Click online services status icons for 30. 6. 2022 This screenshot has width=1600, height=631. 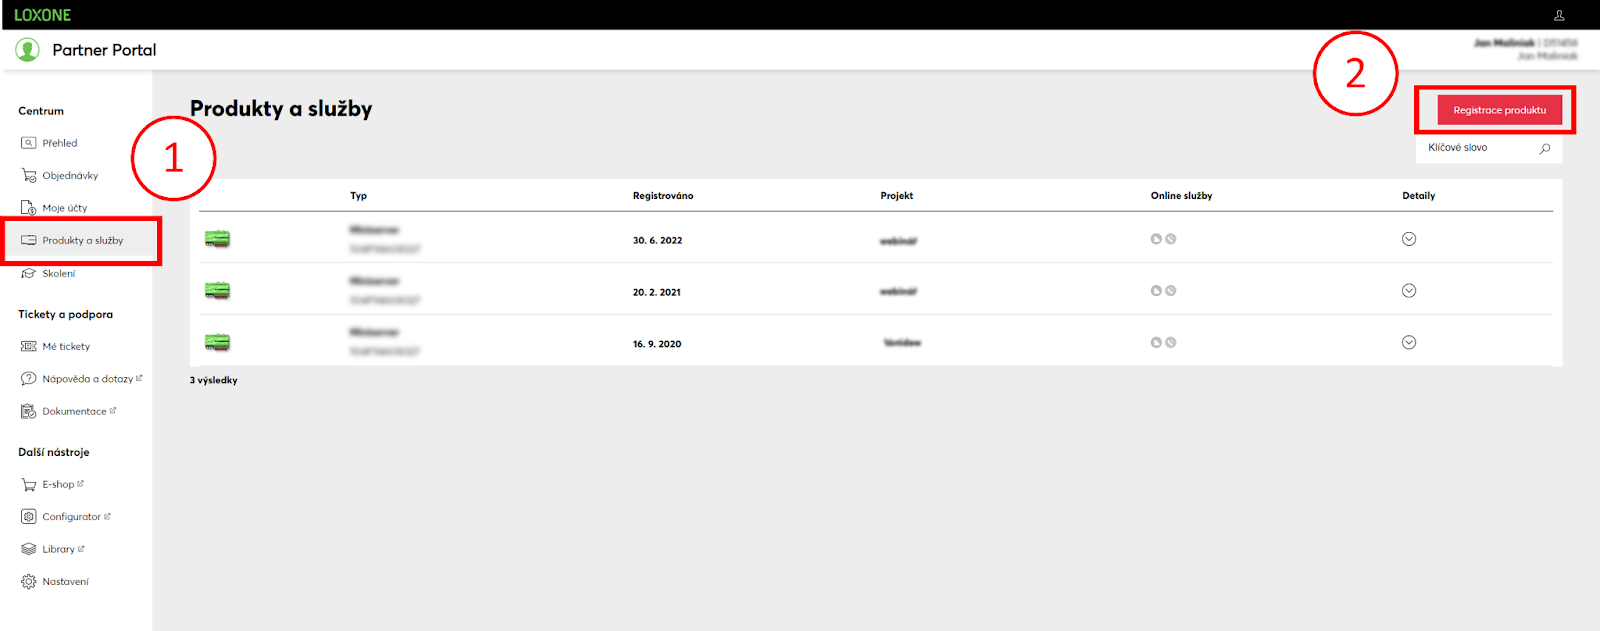pos(1163,239)
